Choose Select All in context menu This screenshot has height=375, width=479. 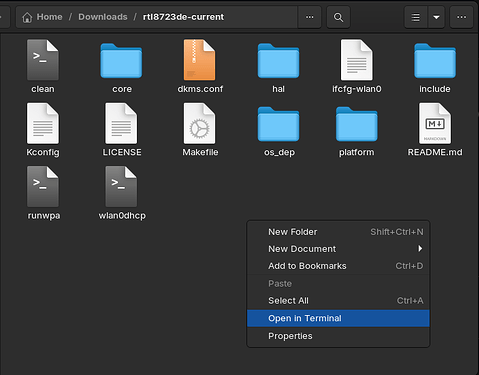click(x=338, y=301)
